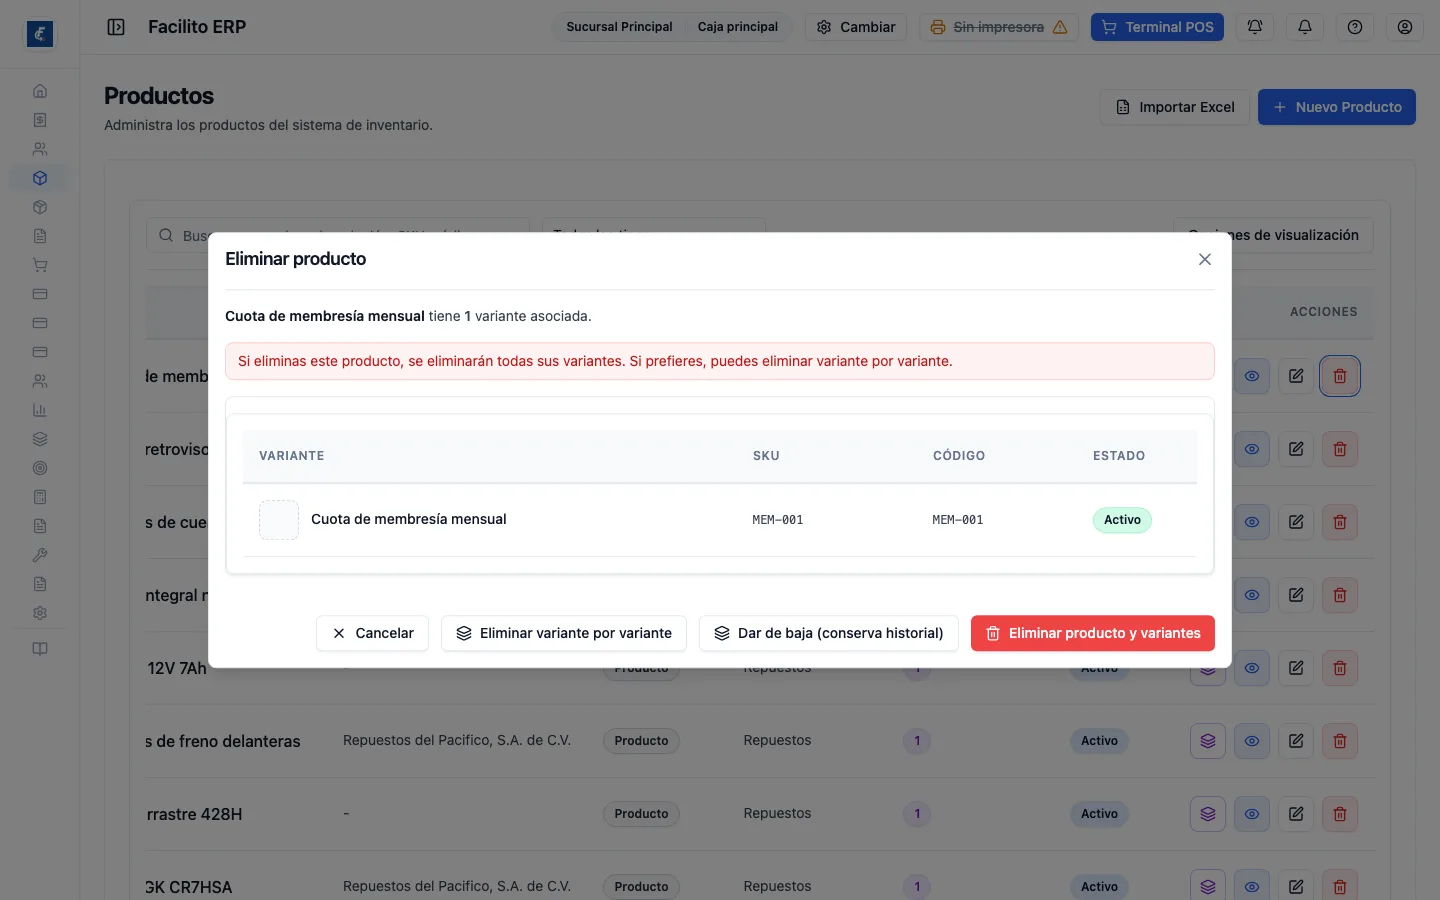
Task: Open the wrench tools sidebar icon
Action: (x=40, y=555)
